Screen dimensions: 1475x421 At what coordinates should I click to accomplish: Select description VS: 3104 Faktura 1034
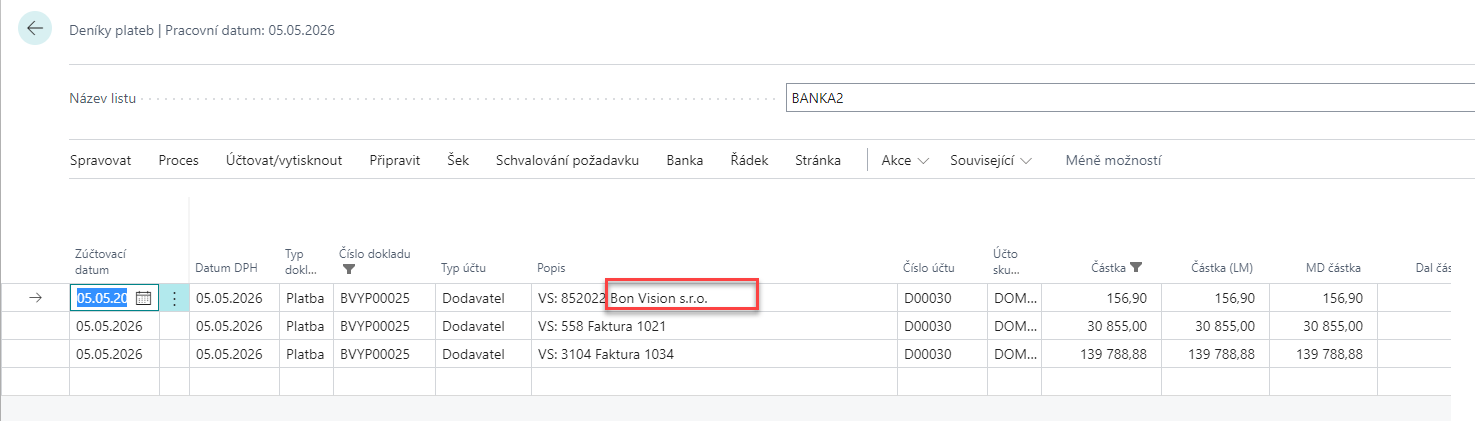click(x=606, y=354)
